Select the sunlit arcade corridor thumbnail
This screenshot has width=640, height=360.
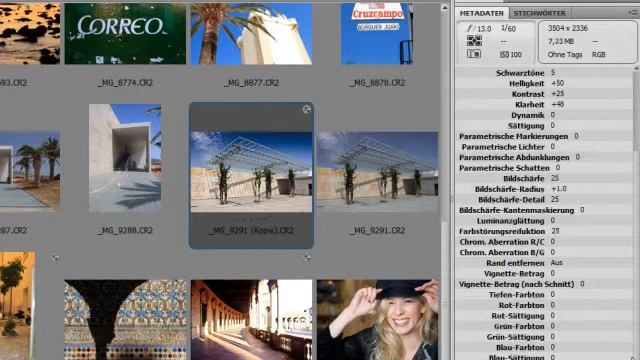click(x=251, y=320)
